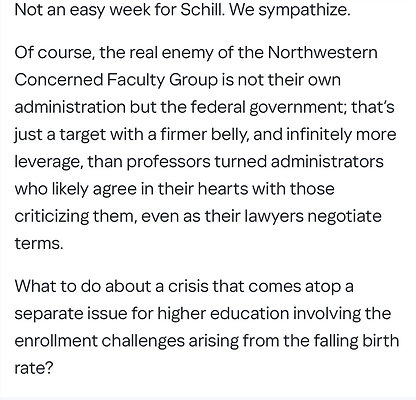
Task: Click the phrase "Concerned Faculty Group"
Action: 116,81
